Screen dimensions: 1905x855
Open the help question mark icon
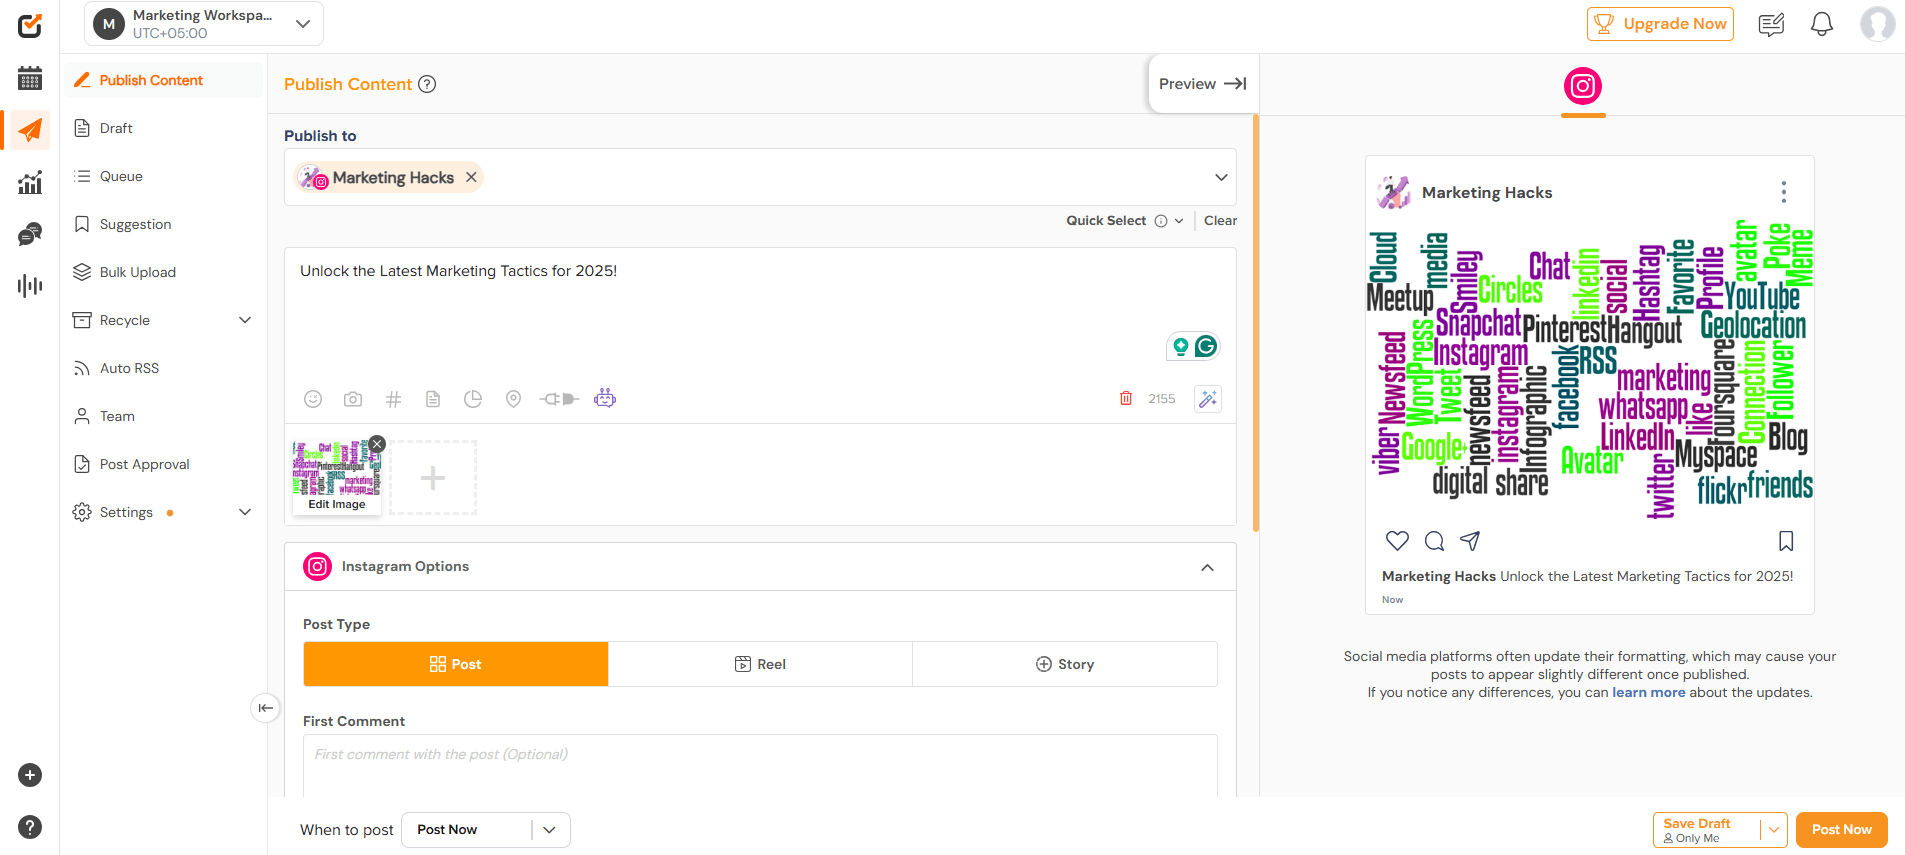tap(30, 827)
